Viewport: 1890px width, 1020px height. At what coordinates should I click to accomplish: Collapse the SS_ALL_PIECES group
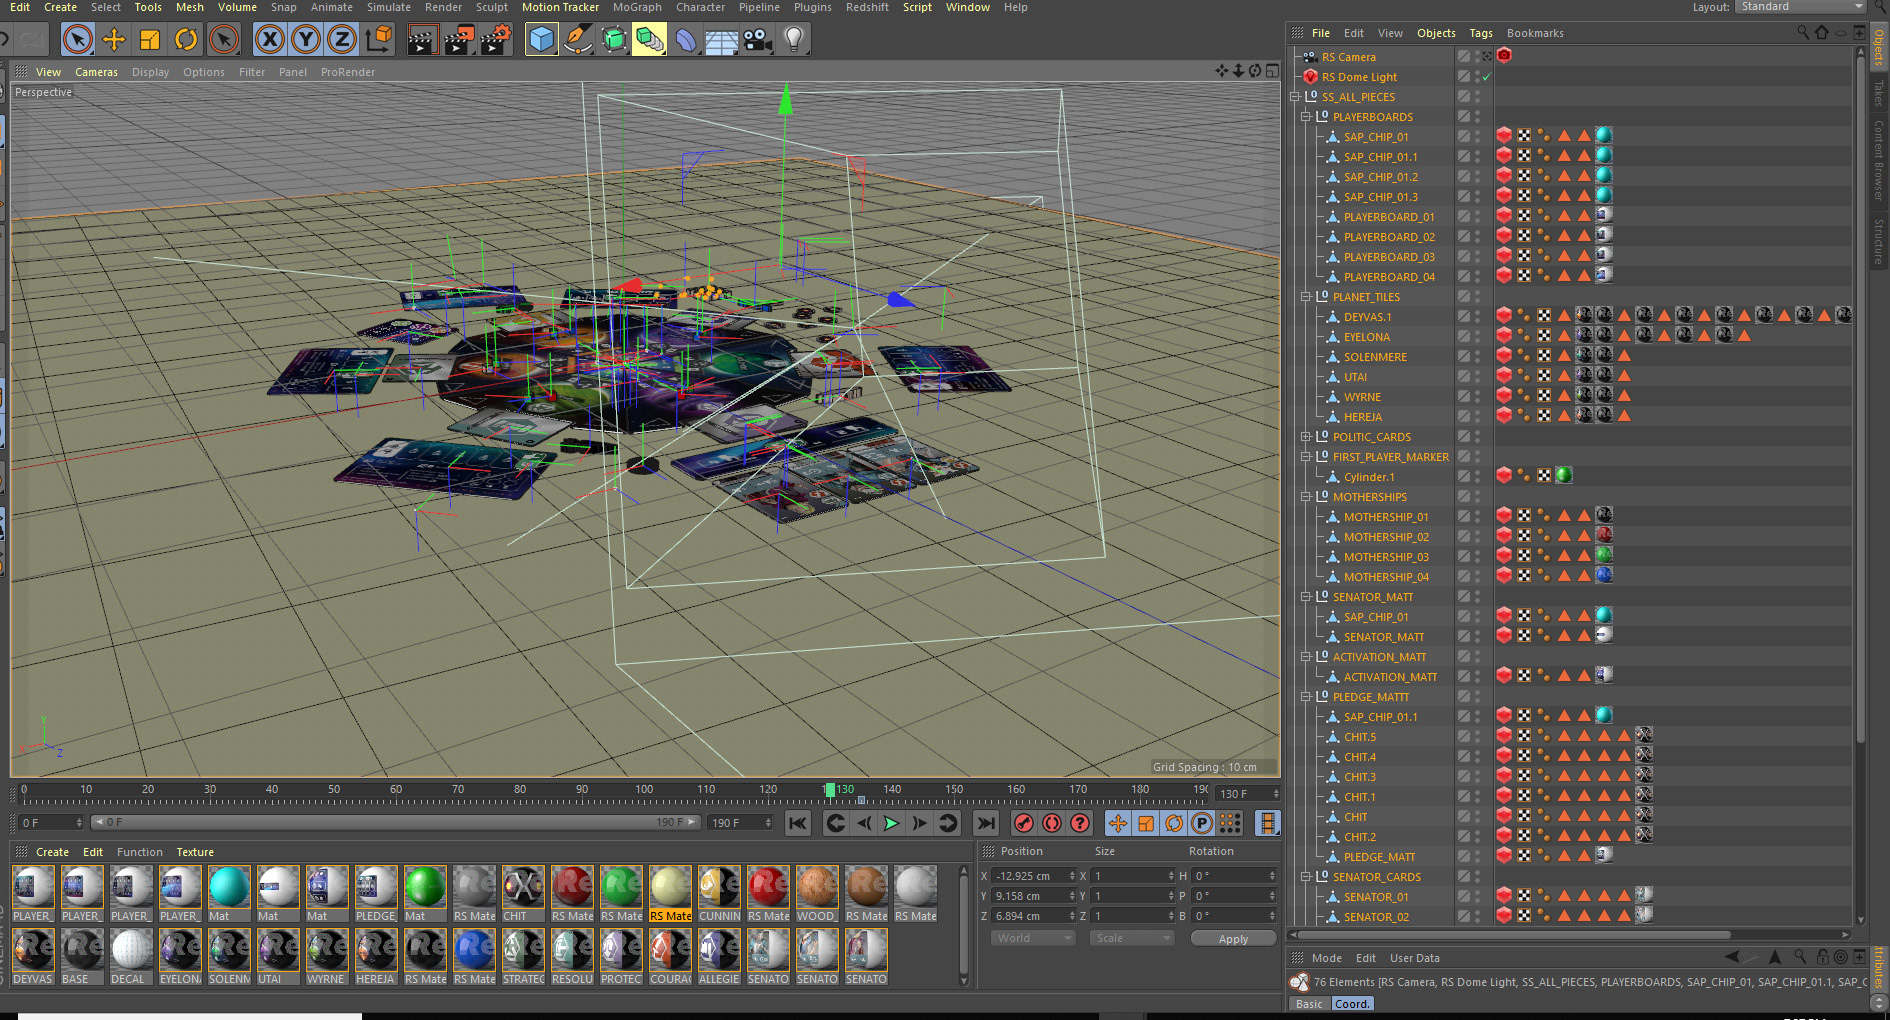point(1295,97)
